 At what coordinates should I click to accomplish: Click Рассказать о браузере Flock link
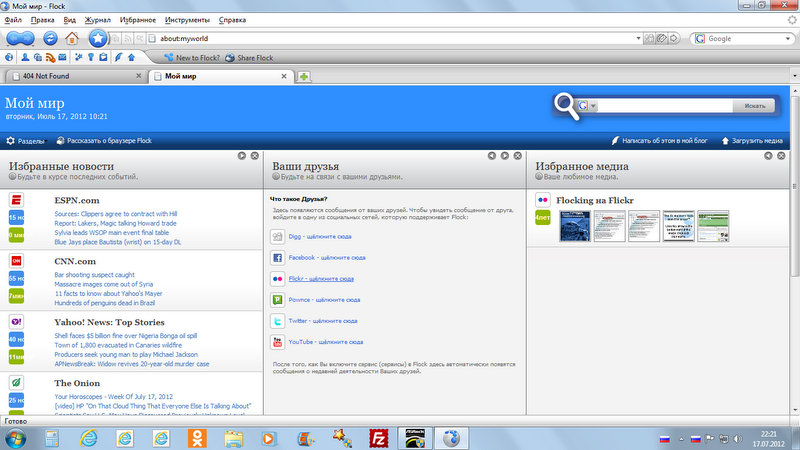coord(104,141)
